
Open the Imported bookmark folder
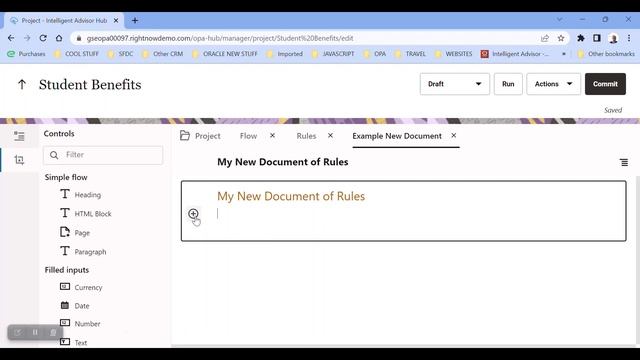click(284, 54)
